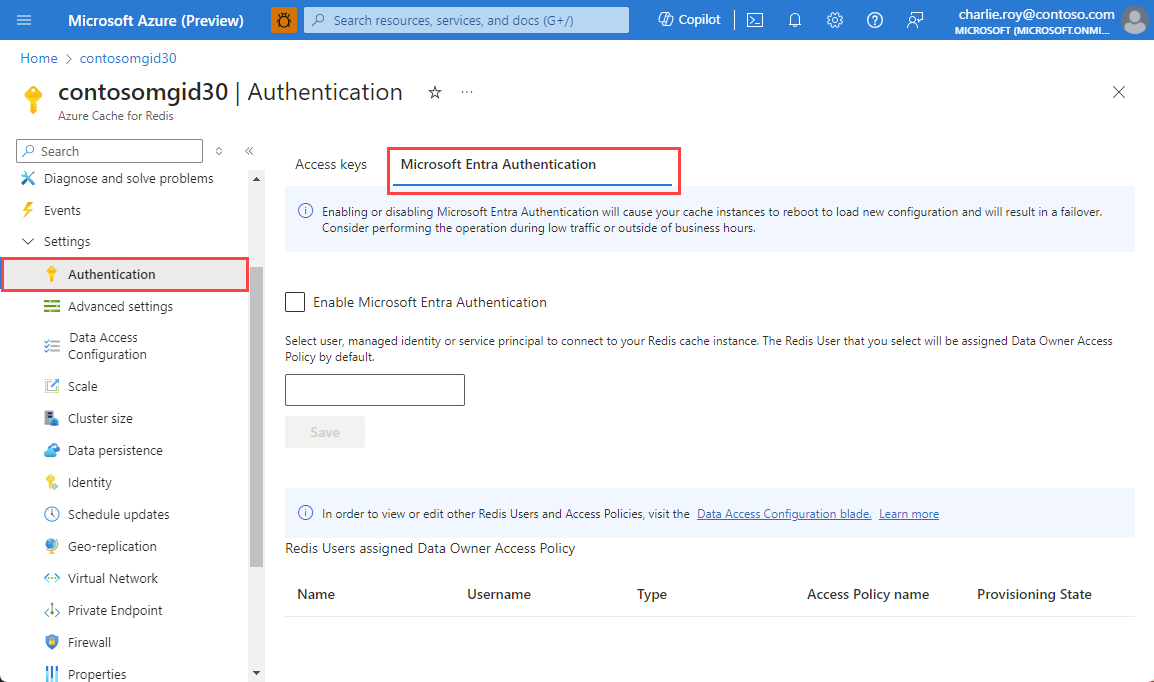Send feedback via the person speech-bubble icon
Viewport: 1154px width, 682px height.
click(915, 19)
